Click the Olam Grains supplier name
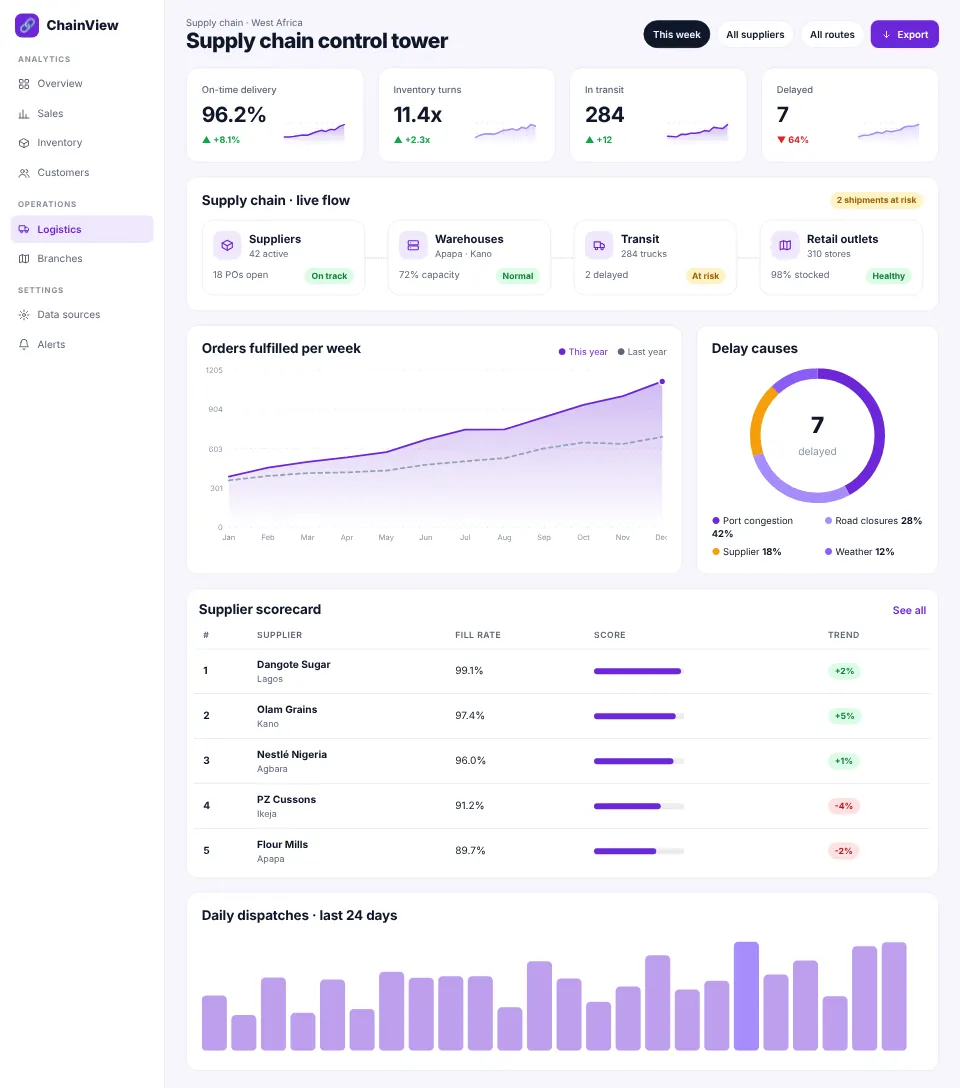960x1088 pixels. (287, 710)
